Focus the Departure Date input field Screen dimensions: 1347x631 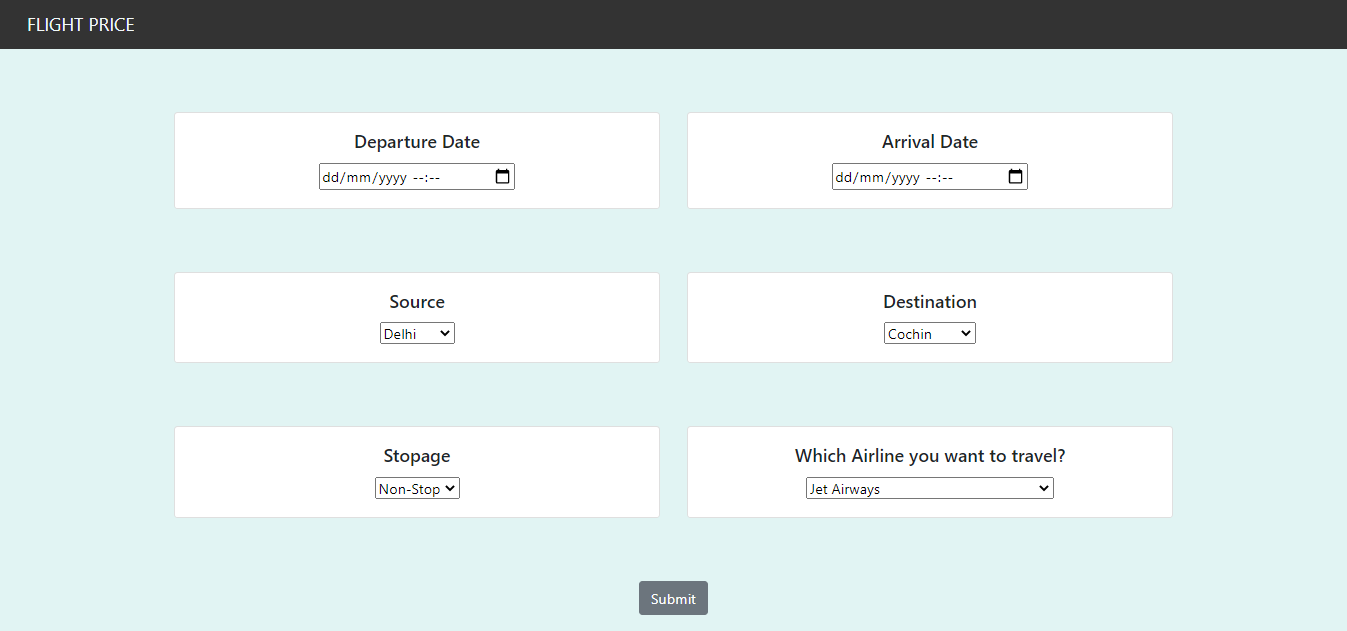click(417, 177)
